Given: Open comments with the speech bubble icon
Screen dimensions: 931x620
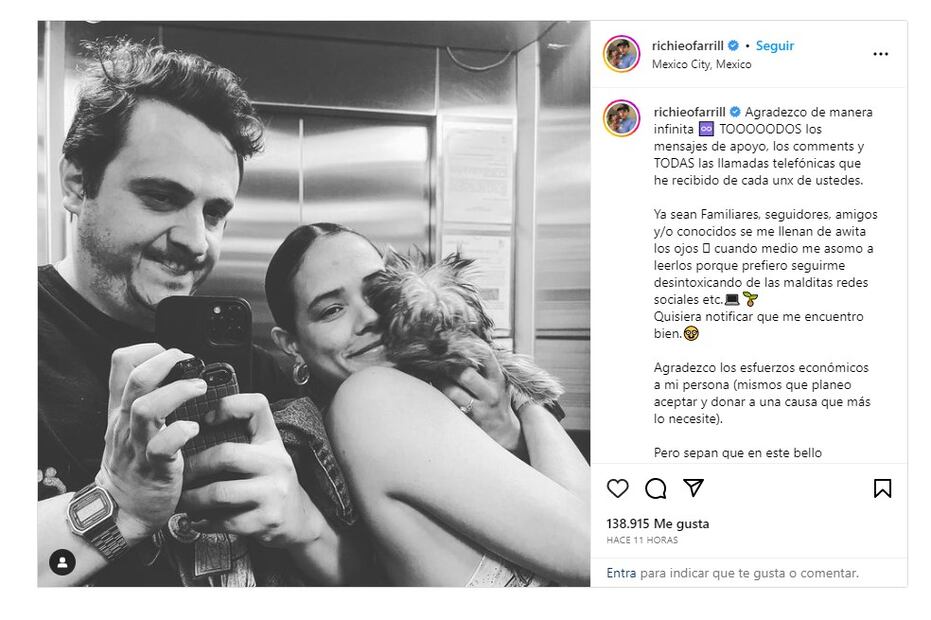Looking at the screenshot, I should [656, 488].
